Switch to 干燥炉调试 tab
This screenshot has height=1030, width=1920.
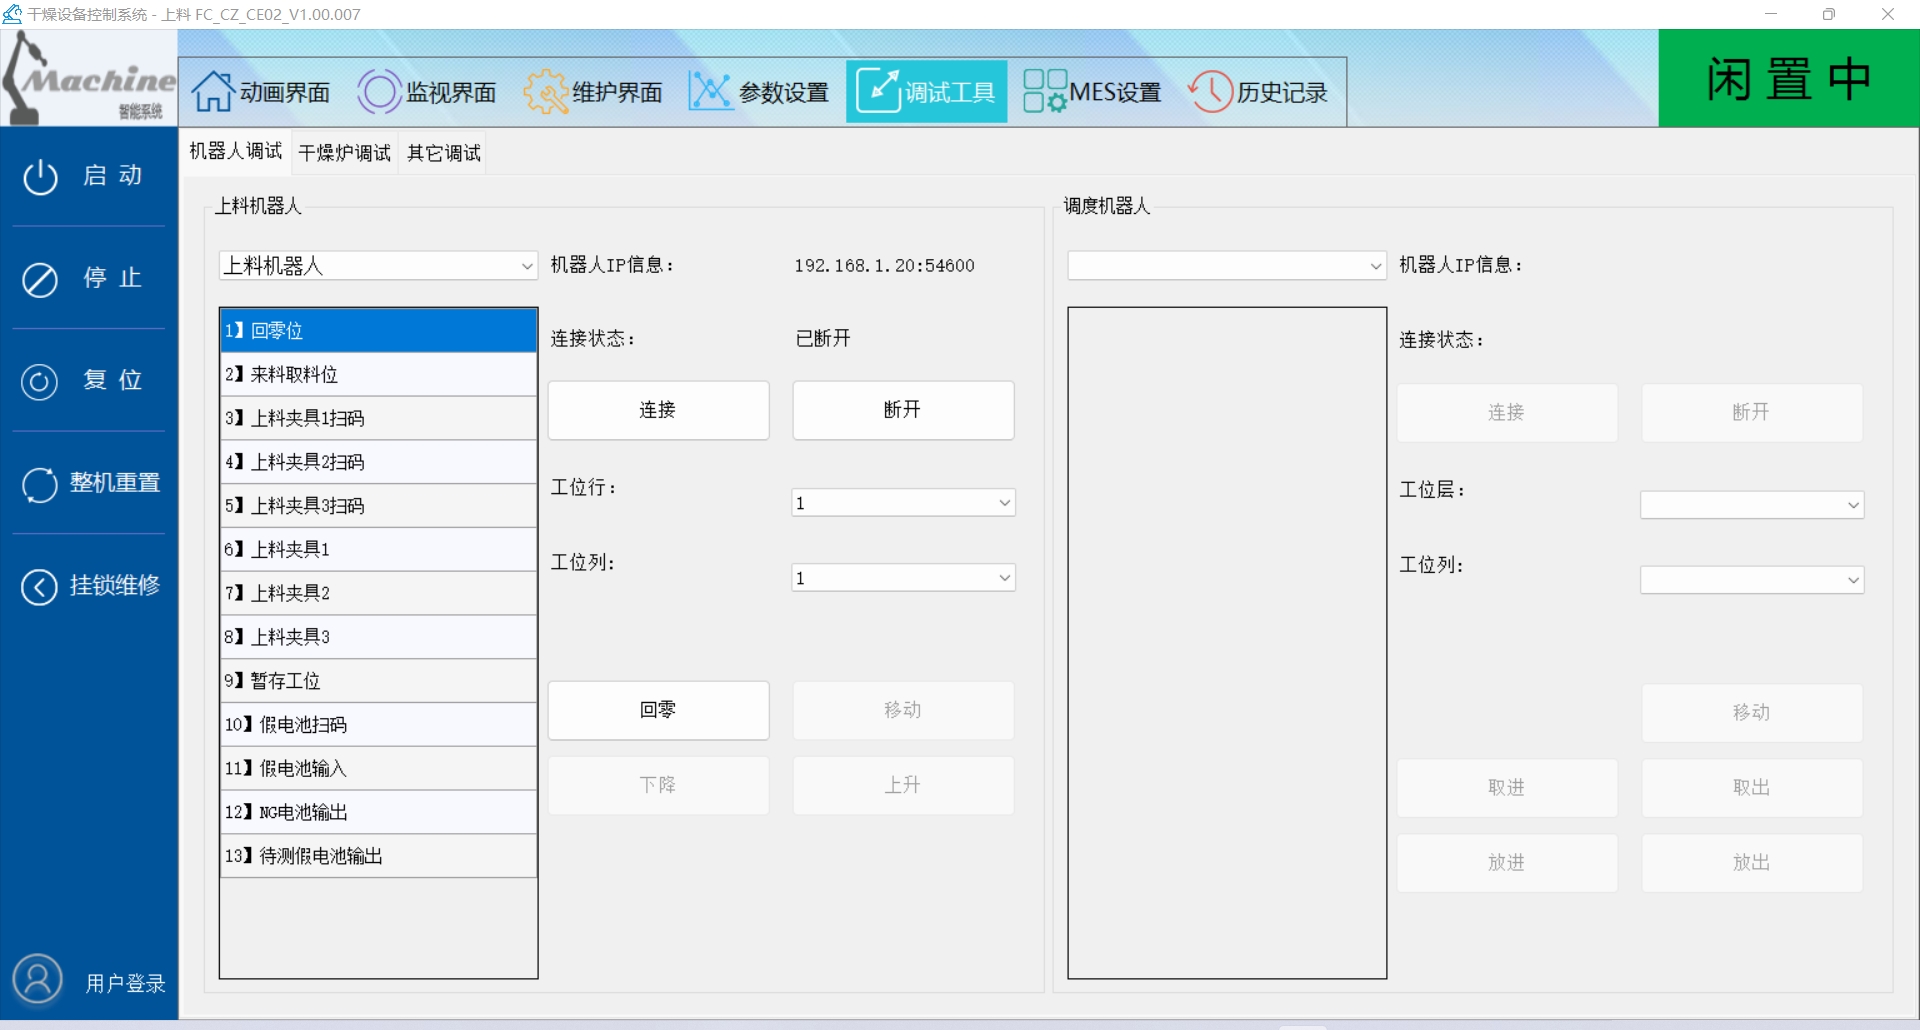344,153
